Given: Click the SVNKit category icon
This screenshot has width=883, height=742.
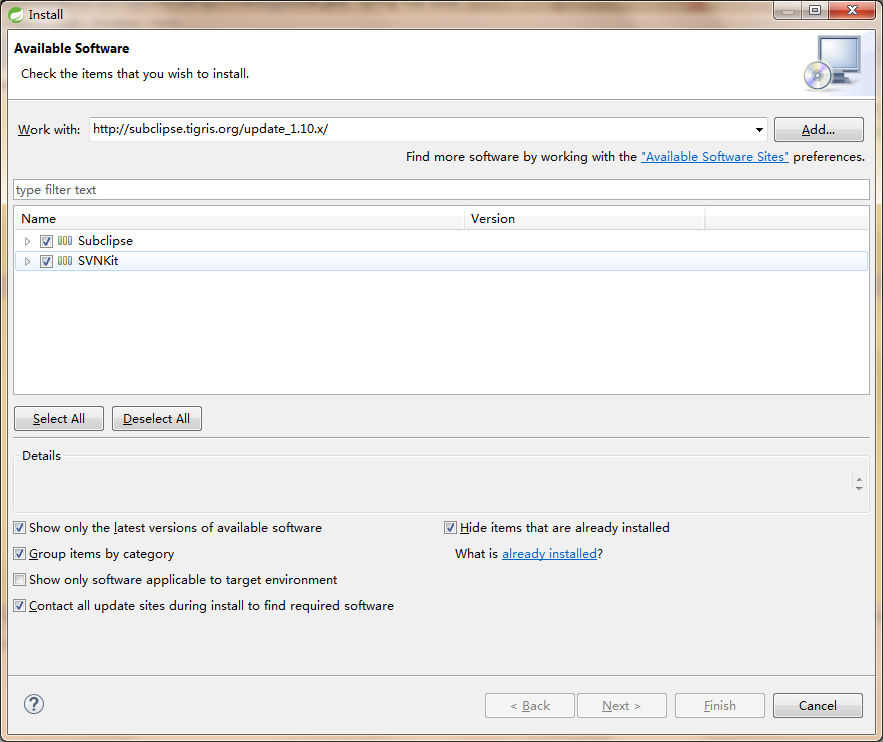Looking at the screenshot, I should 65,261.
